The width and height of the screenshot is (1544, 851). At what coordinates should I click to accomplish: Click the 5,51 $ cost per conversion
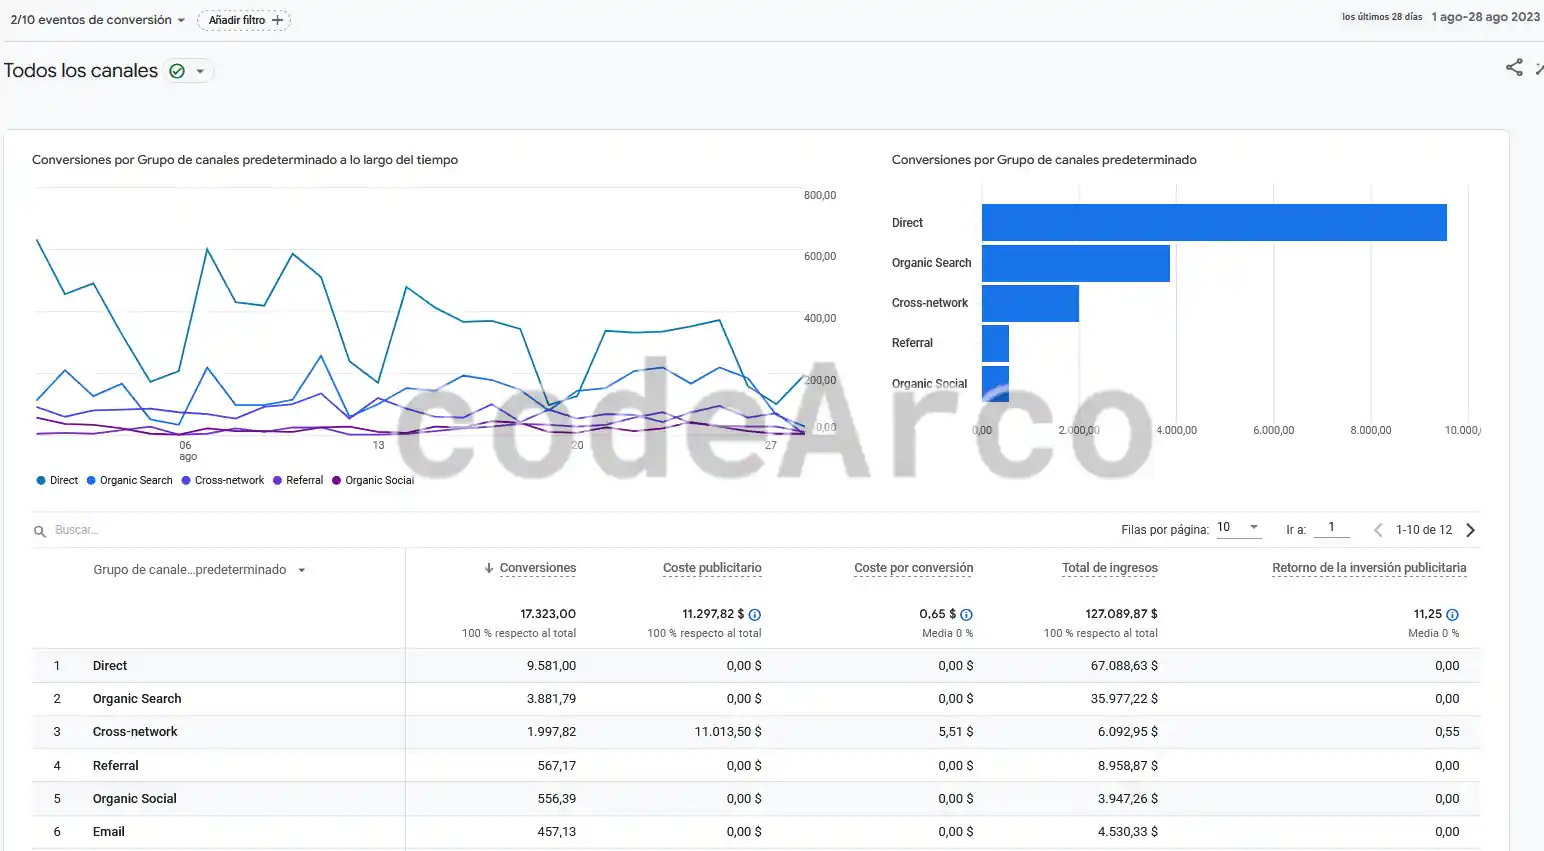click(956, 732)
